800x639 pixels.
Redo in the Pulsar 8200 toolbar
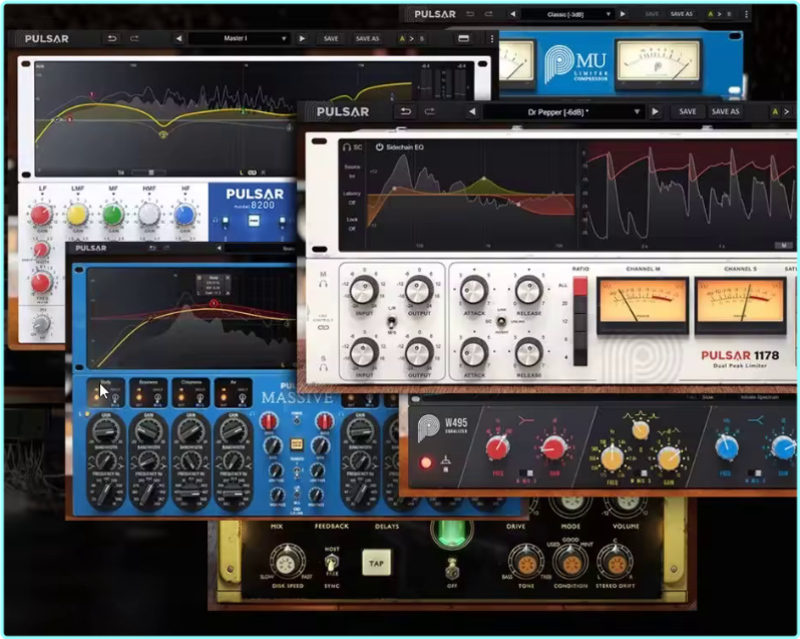134,38
